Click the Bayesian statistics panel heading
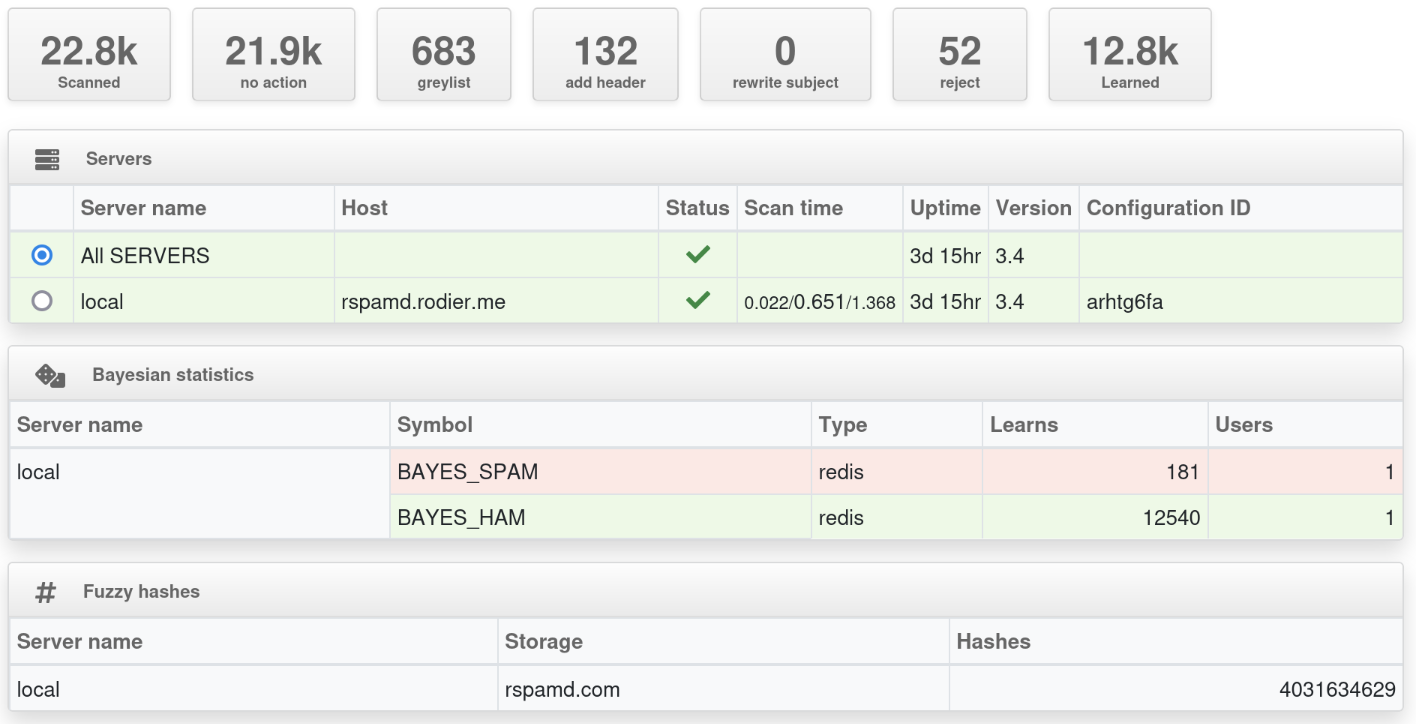Screen dimensions: 1416x724 tap(173, 375)
